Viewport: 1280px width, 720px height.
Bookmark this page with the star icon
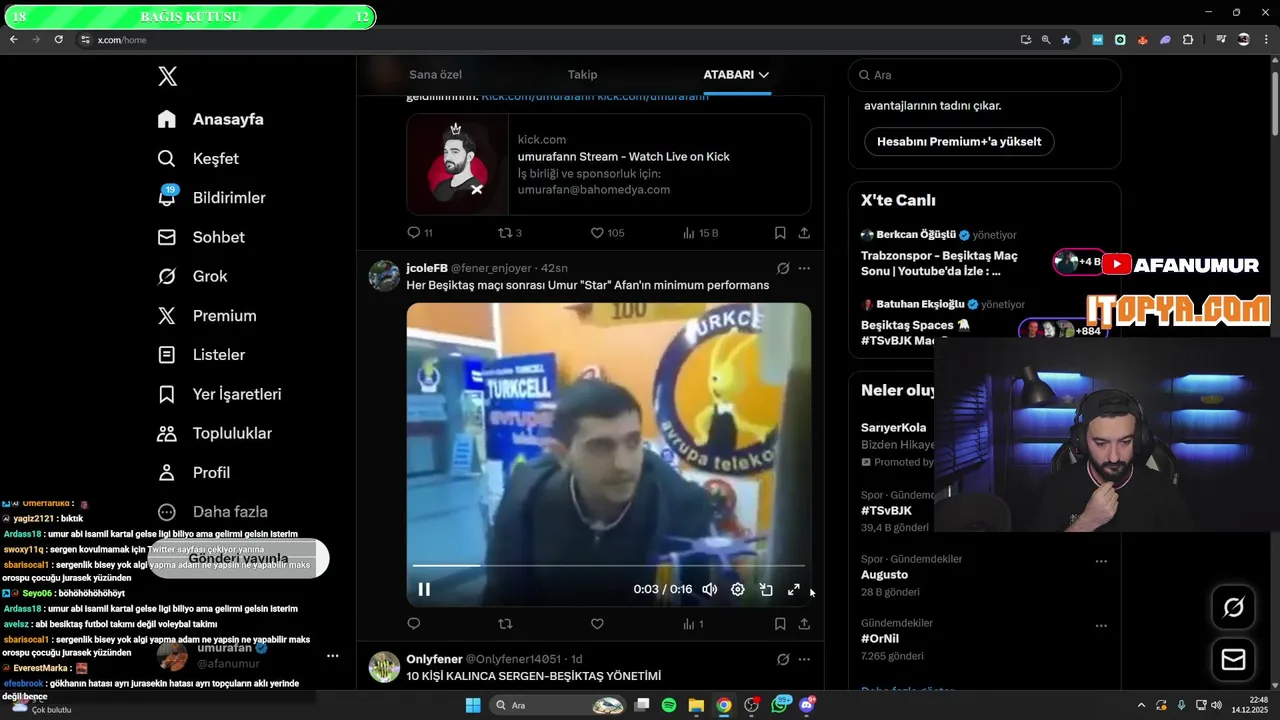point(1066,39)
